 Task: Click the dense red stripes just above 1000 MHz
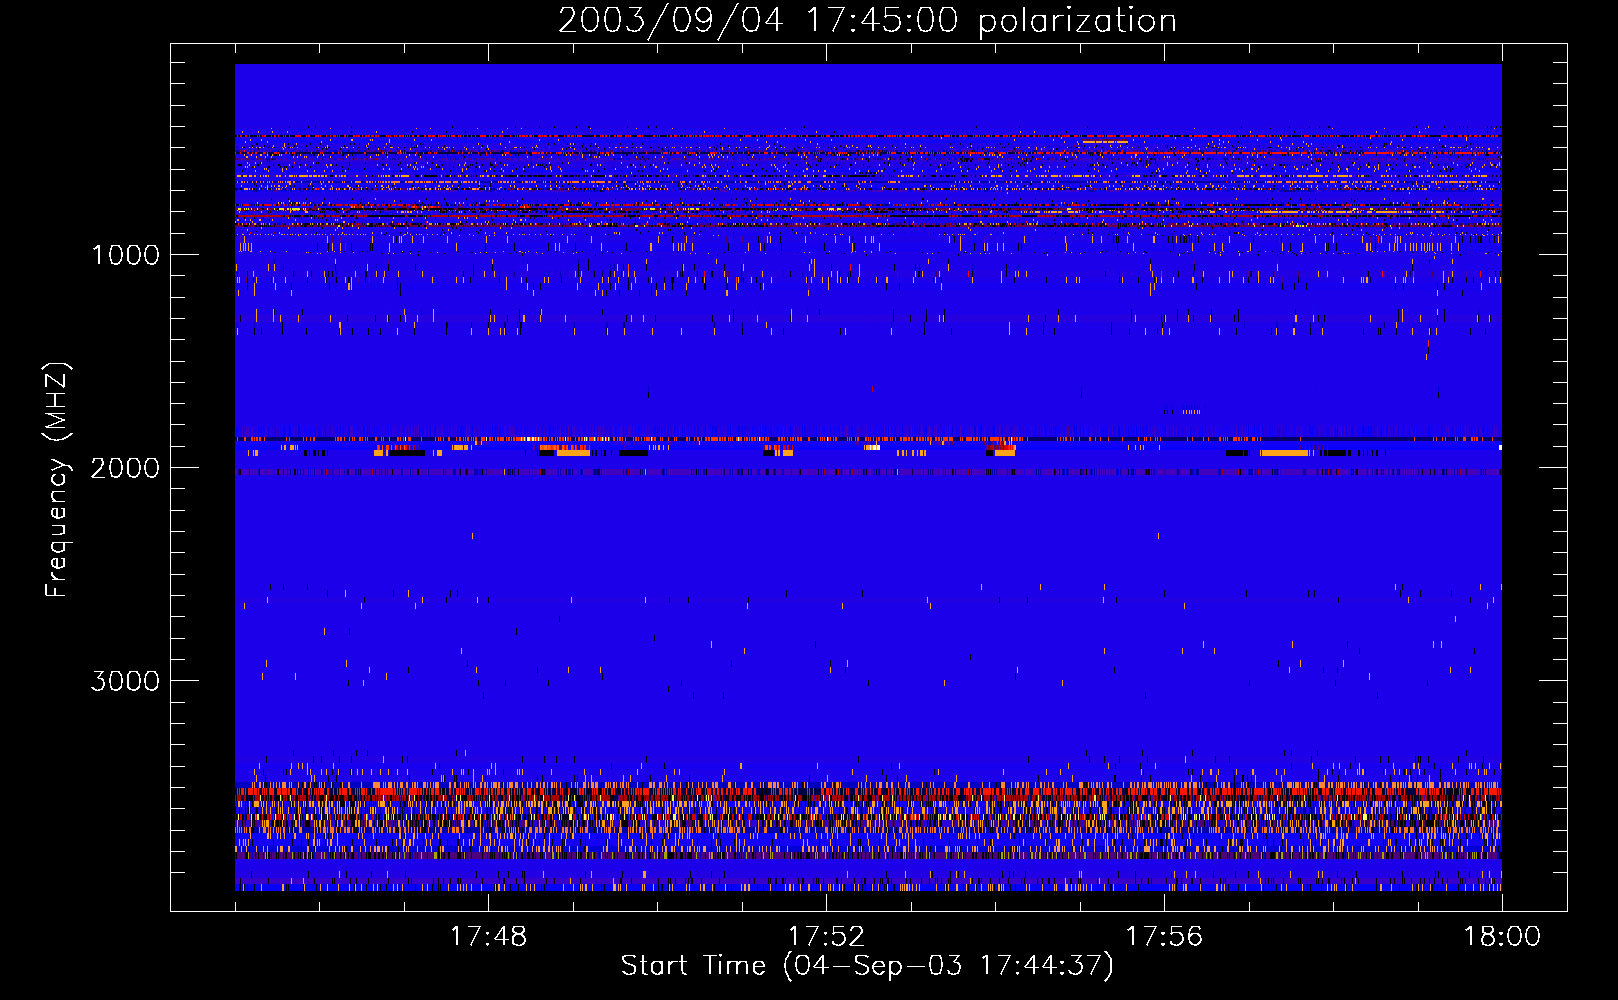[868, 210]
